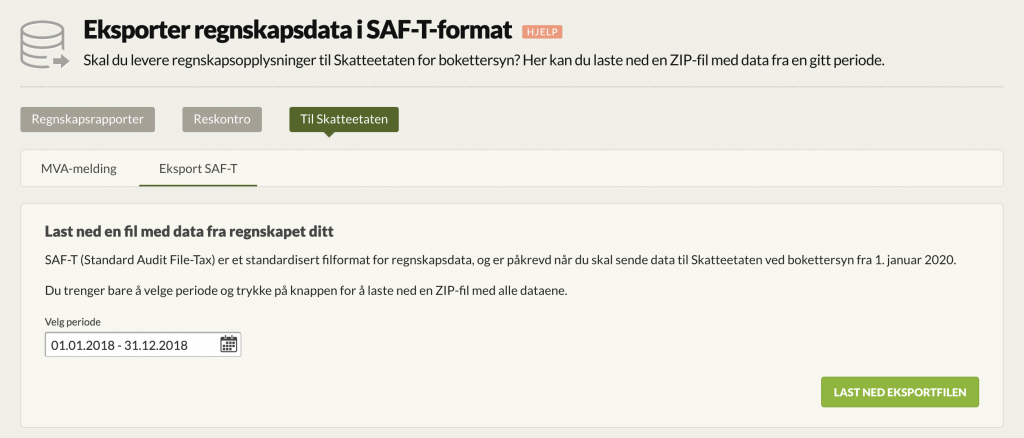Click the database export icon beside the title

(44, 45)
